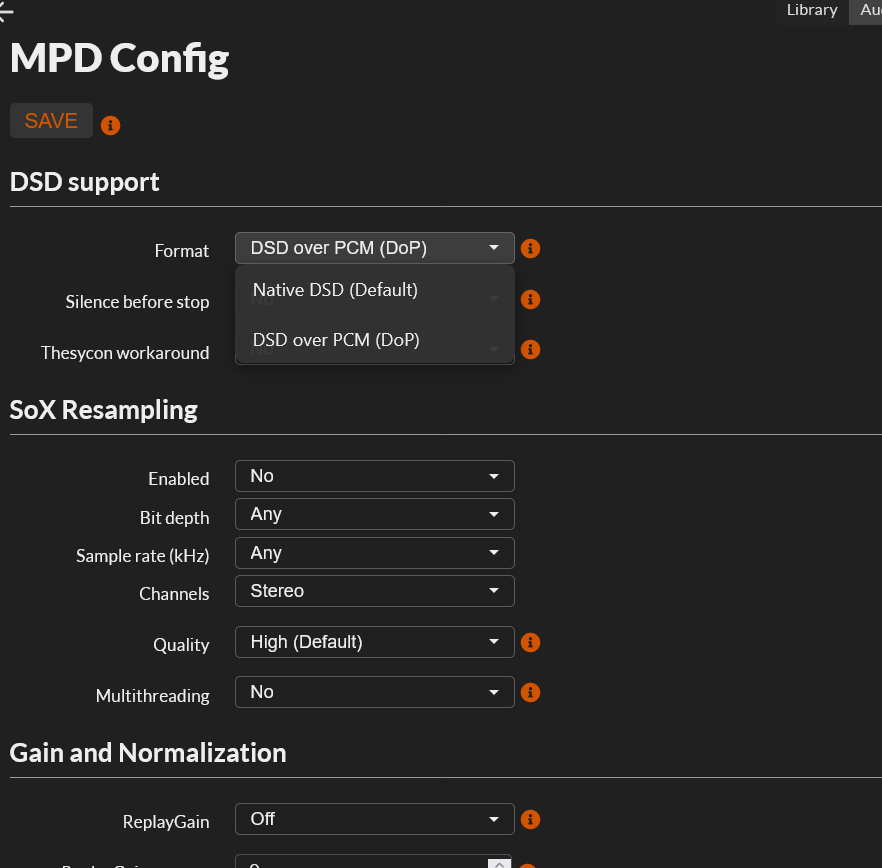882x868 pixels.
Task: Open the Channels dropdown
Action: pos(375,591)
